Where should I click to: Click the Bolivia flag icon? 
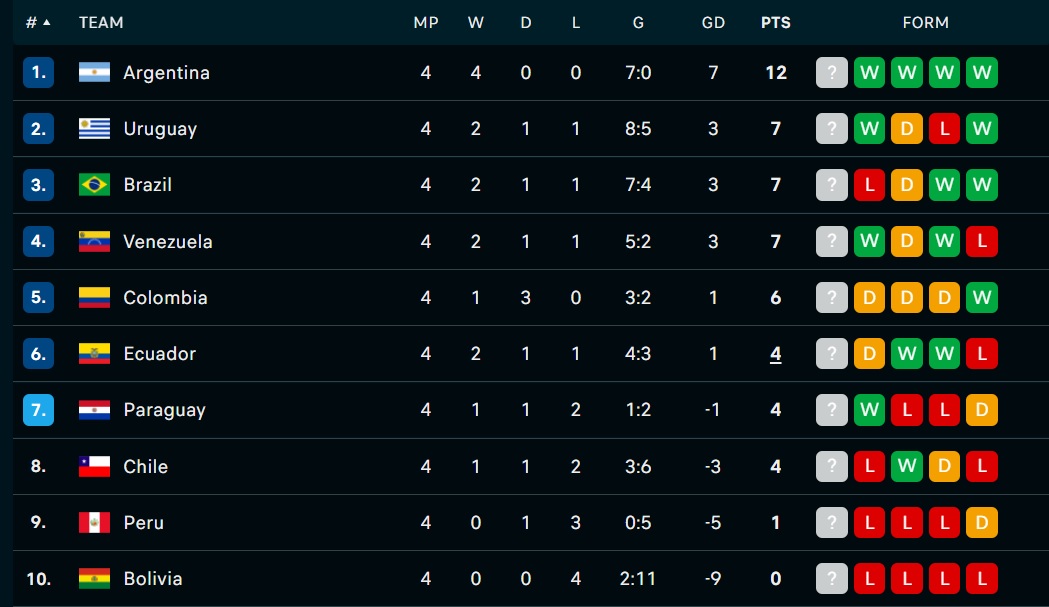[94, 579]
